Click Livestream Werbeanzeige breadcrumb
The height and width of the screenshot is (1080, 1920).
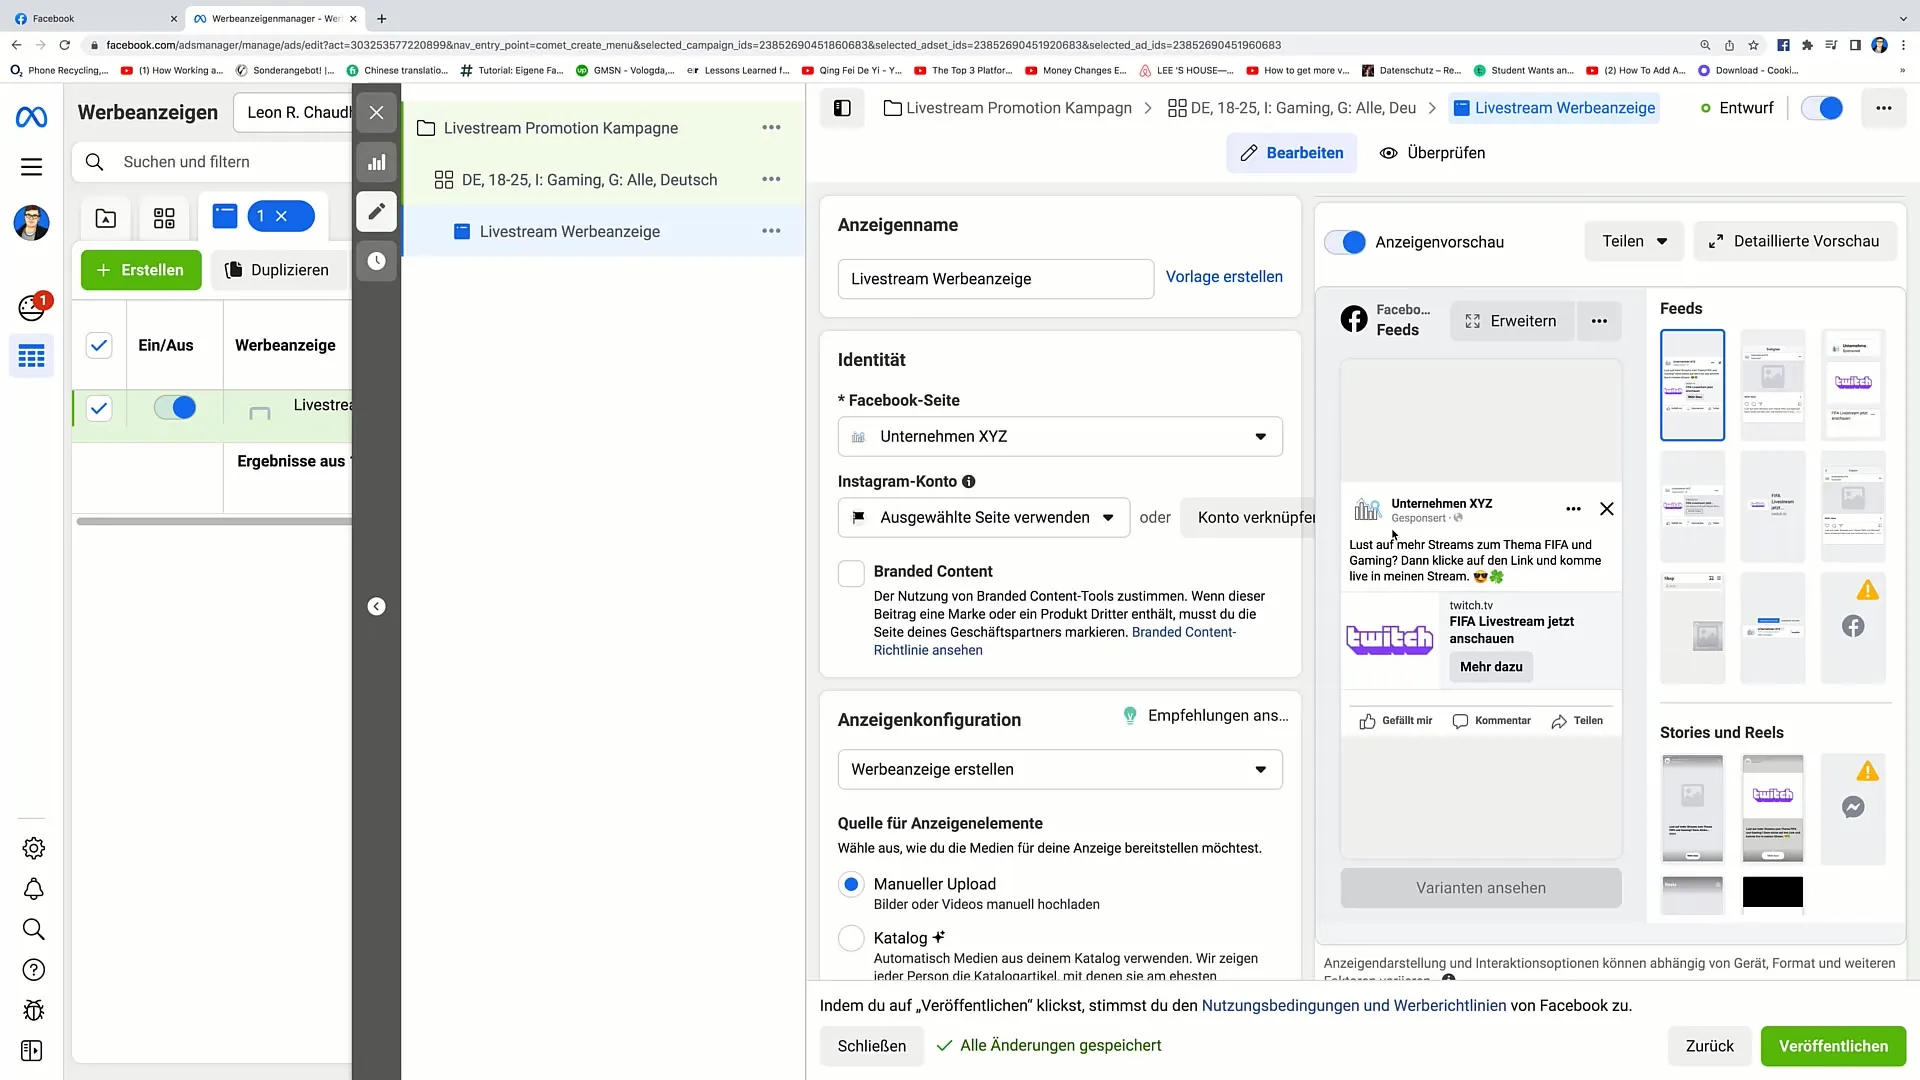coord(1554,108)
